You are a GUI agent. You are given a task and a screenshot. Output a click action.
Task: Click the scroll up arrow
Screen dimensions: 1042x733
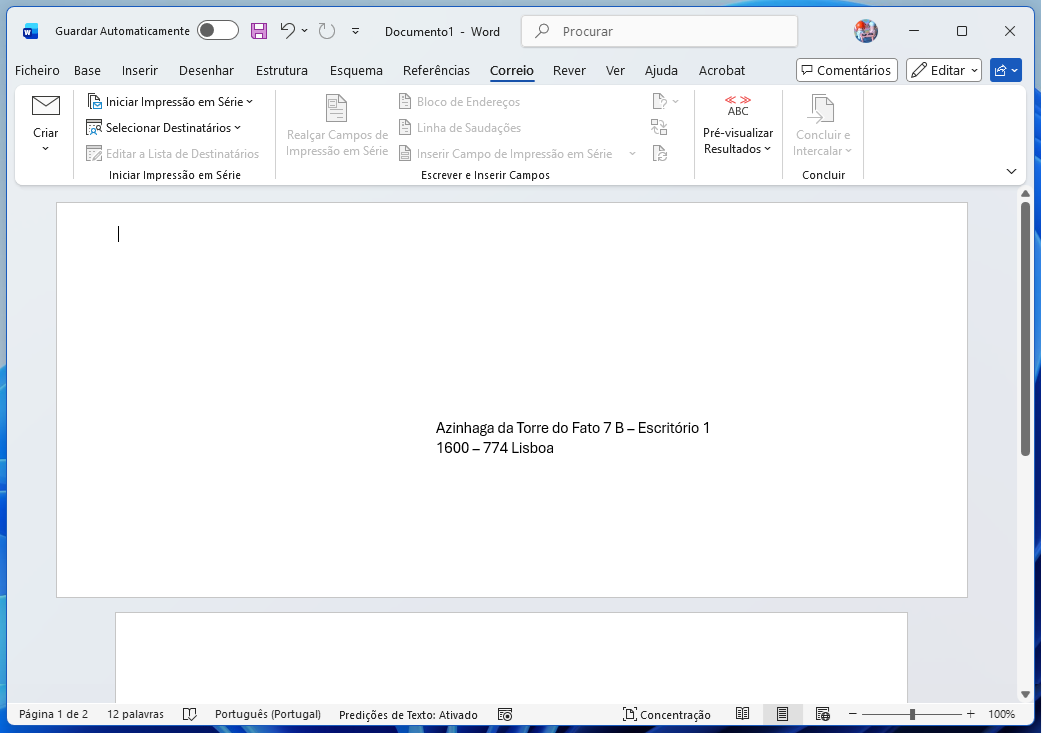1025,193
